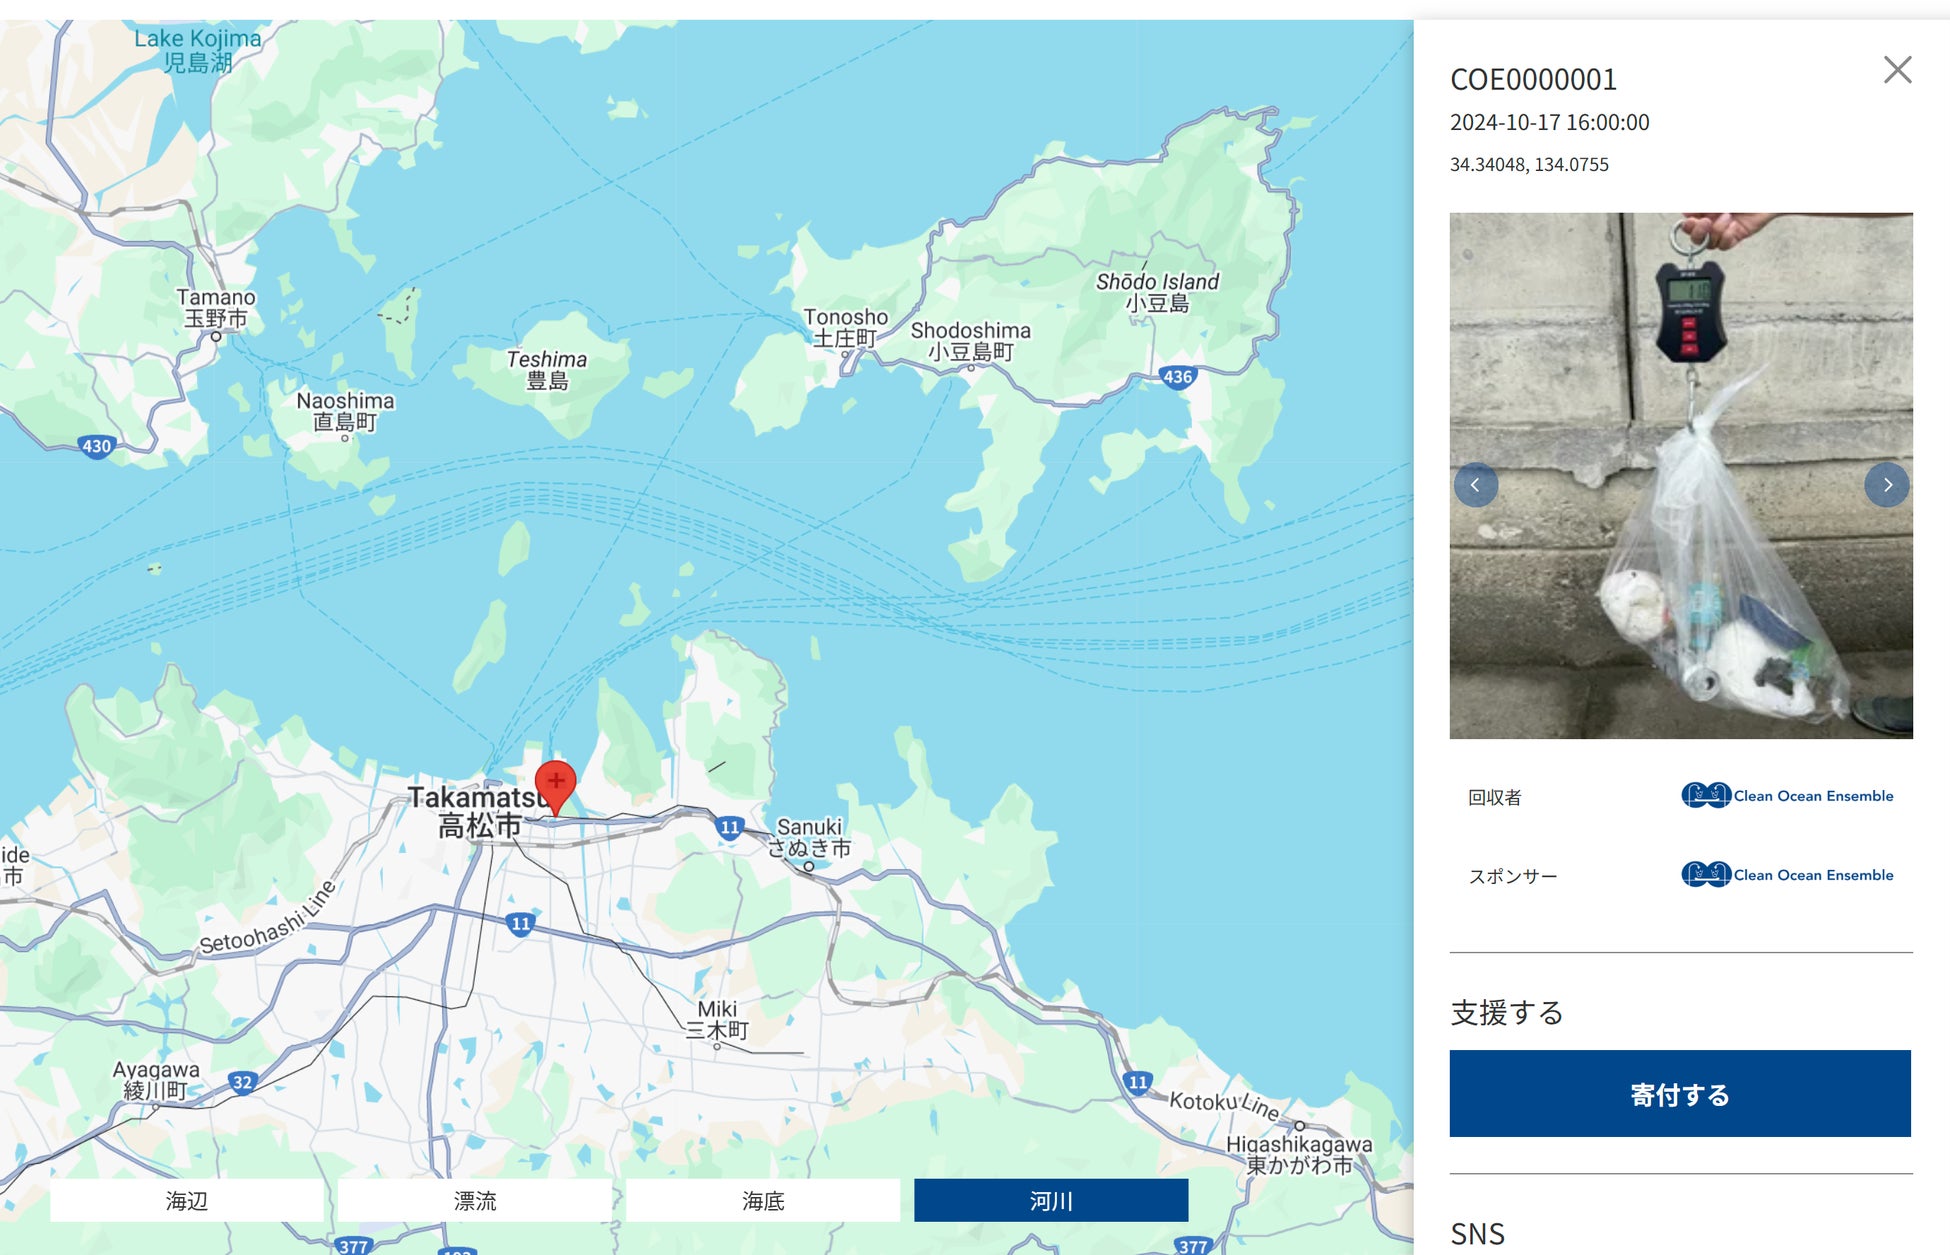
Task: Show previous photo in carousel
Action: click(x=1475, y=485)
